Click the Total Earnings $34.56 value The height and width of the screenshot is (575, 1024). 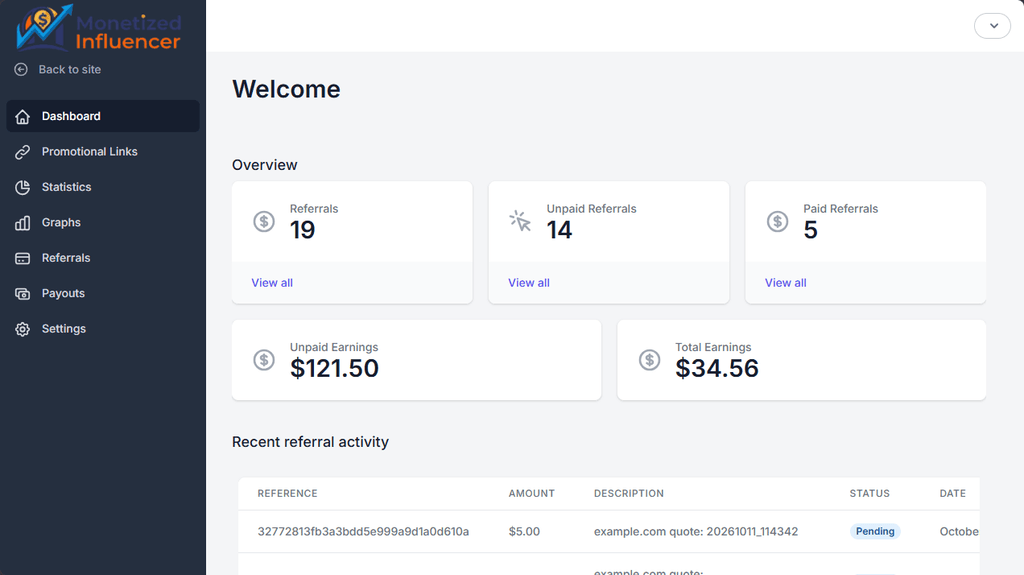[717, 369]
